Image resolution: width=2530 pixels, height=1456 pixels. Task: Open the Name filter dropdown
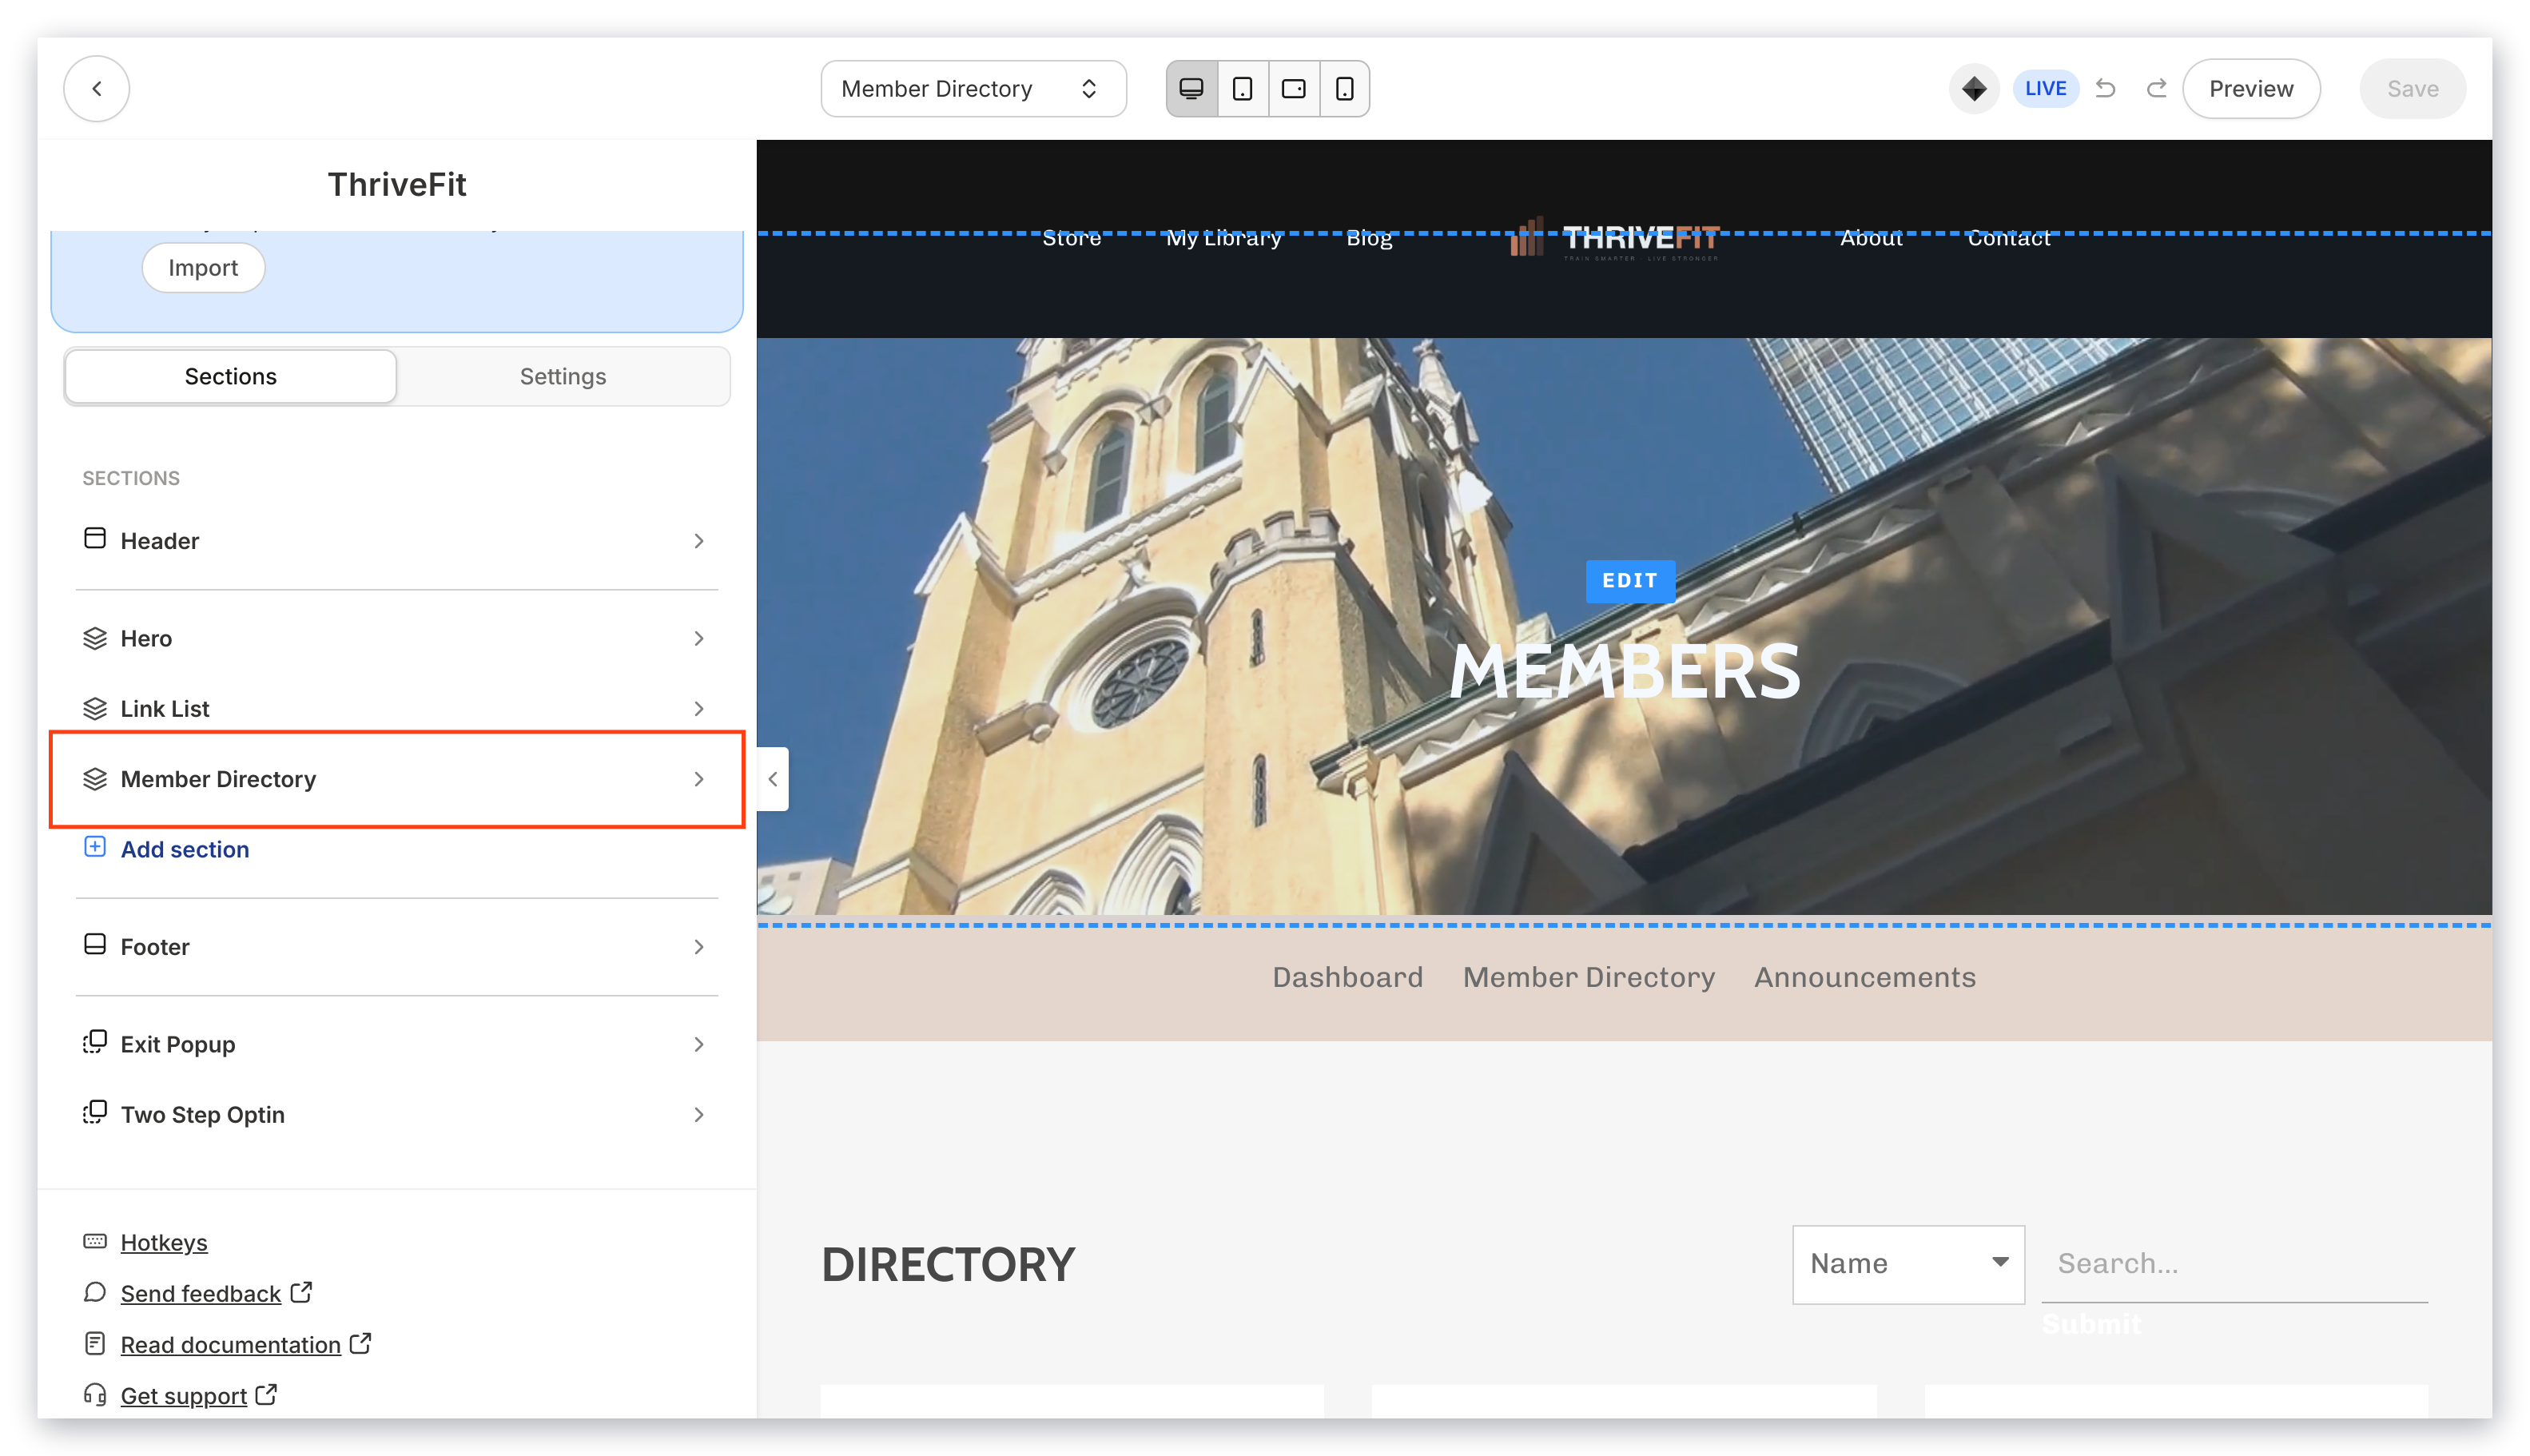pyautogui.click(x=1908, y=1264)
